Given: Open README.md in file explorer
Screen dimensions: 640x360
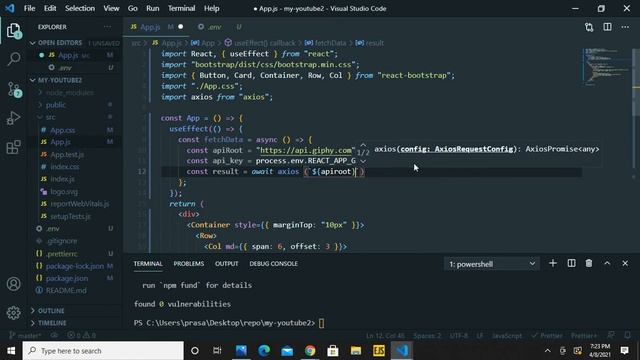Looking at the screenshot, I should tap(66, 291).
